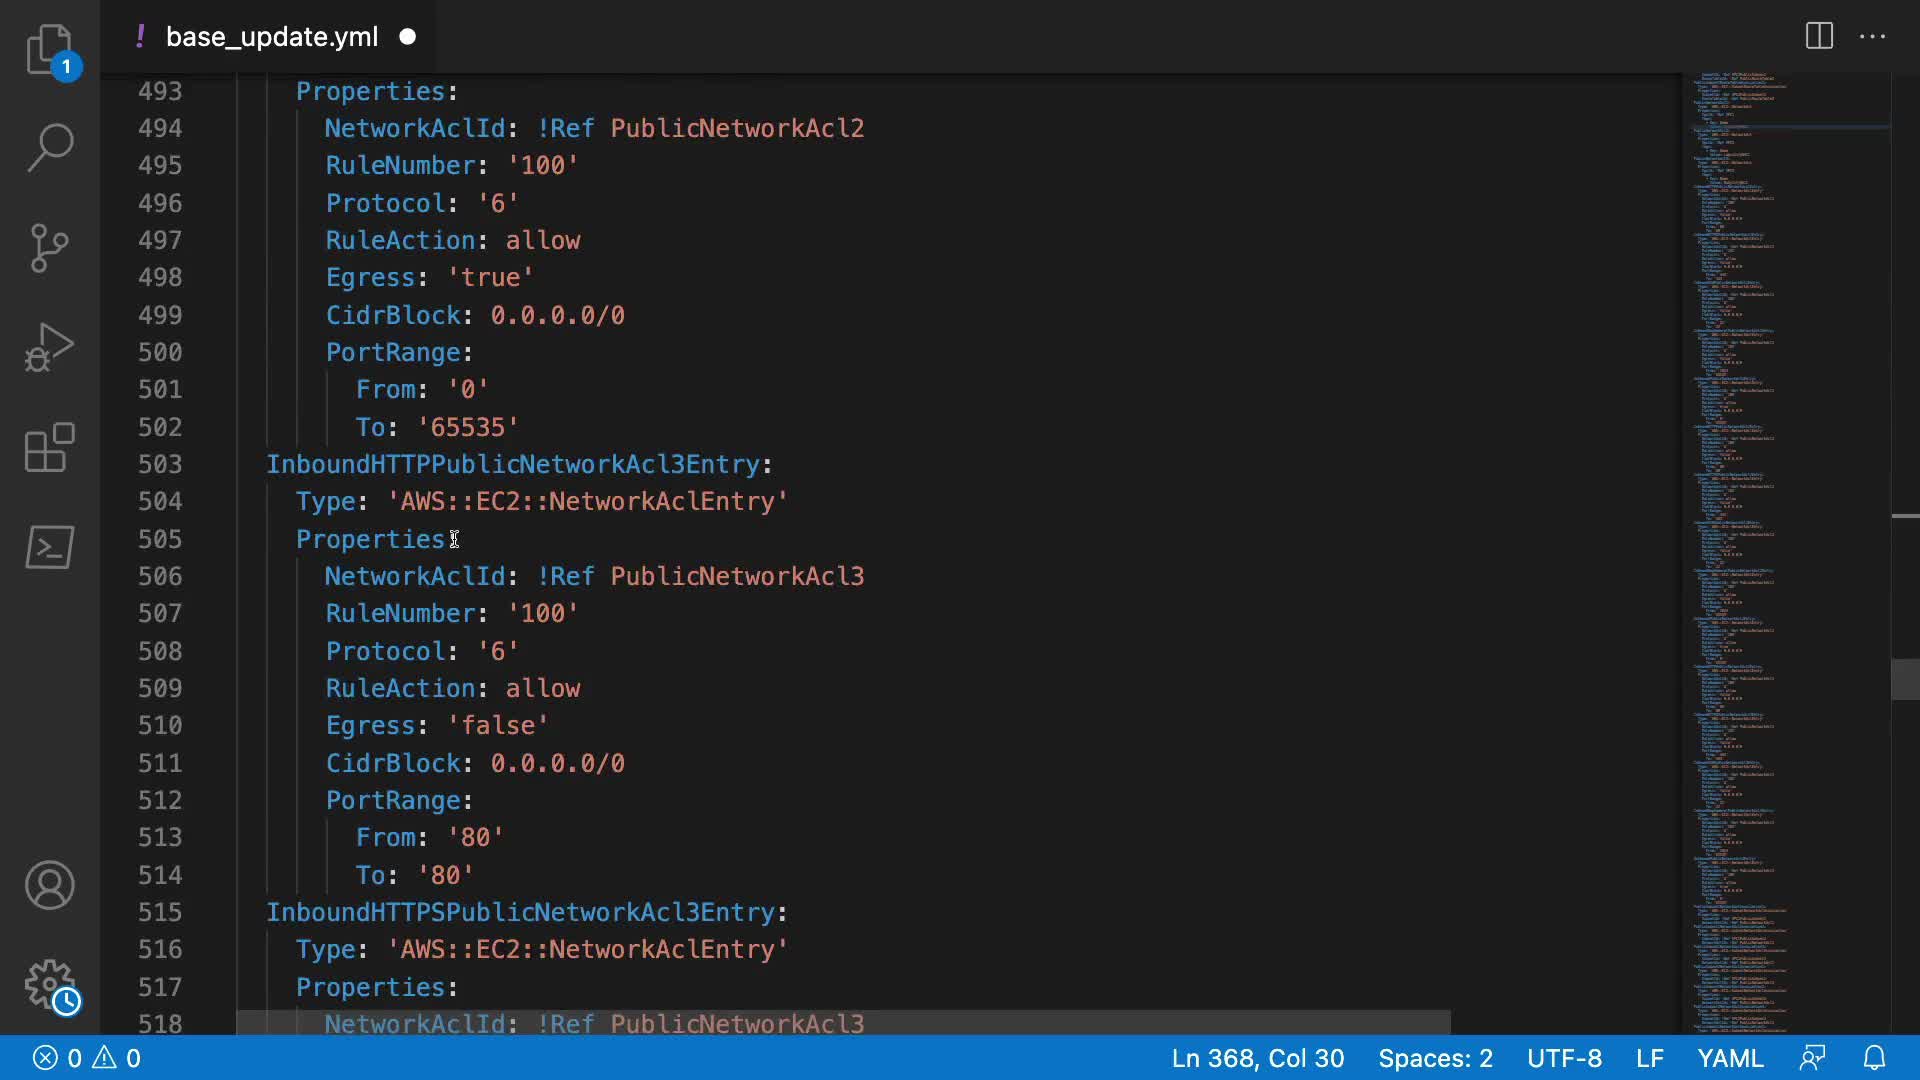Open the Spaces: 2 indentation selector

1434,1058
